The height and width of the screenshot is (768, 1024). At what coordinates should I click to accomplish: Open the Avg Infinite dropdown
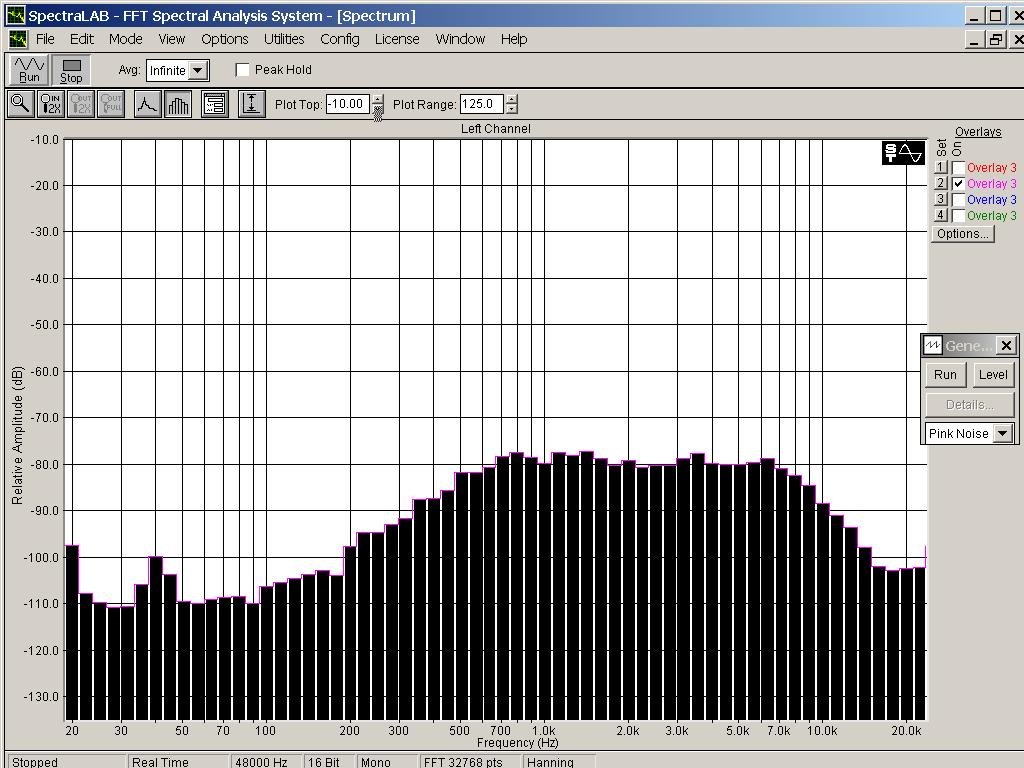[199, 70]
